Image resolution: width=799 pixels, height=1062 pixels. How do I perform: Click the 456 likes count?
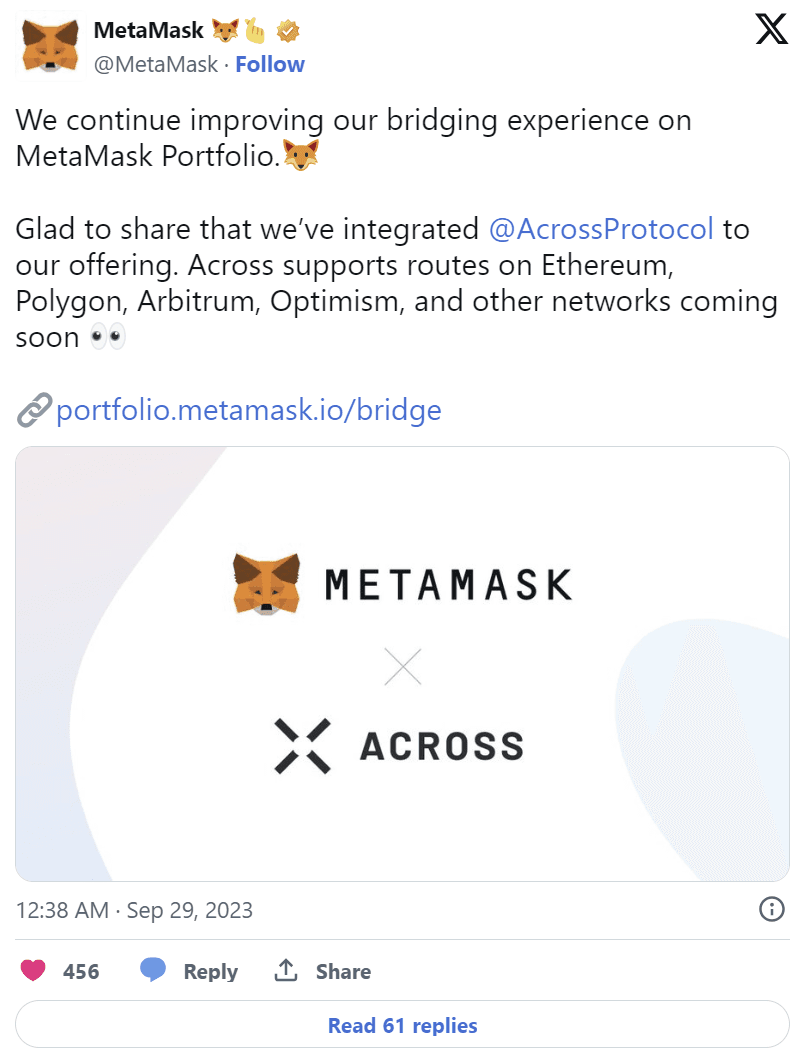(81, 972)
